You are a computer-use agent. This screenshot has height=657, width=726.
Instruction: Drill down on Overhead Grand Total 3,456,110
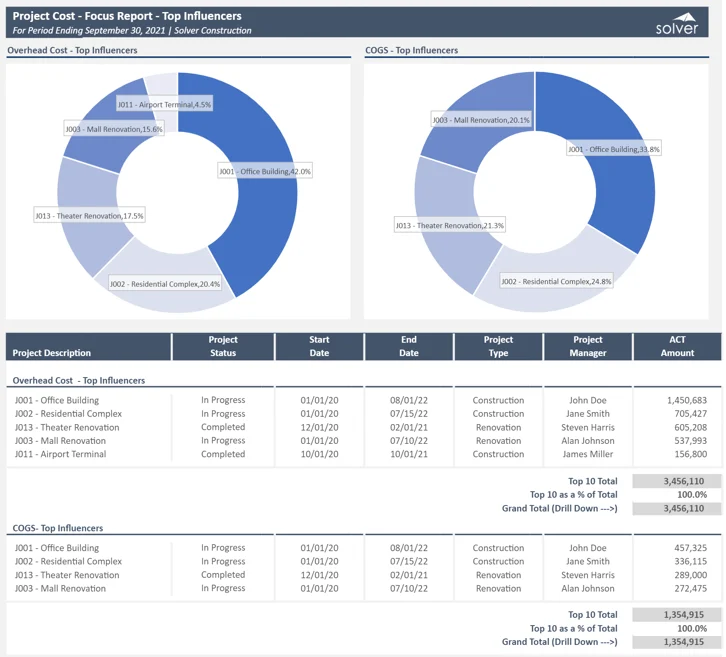pyautogui.click(x=677, y=508)
